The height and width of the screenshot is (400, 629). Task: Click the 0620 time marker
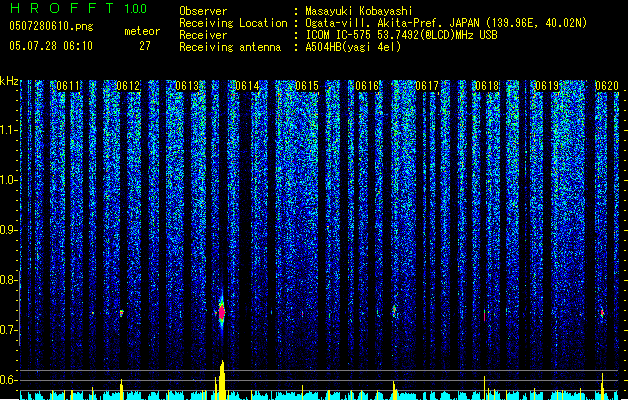(x=607, y=86)
